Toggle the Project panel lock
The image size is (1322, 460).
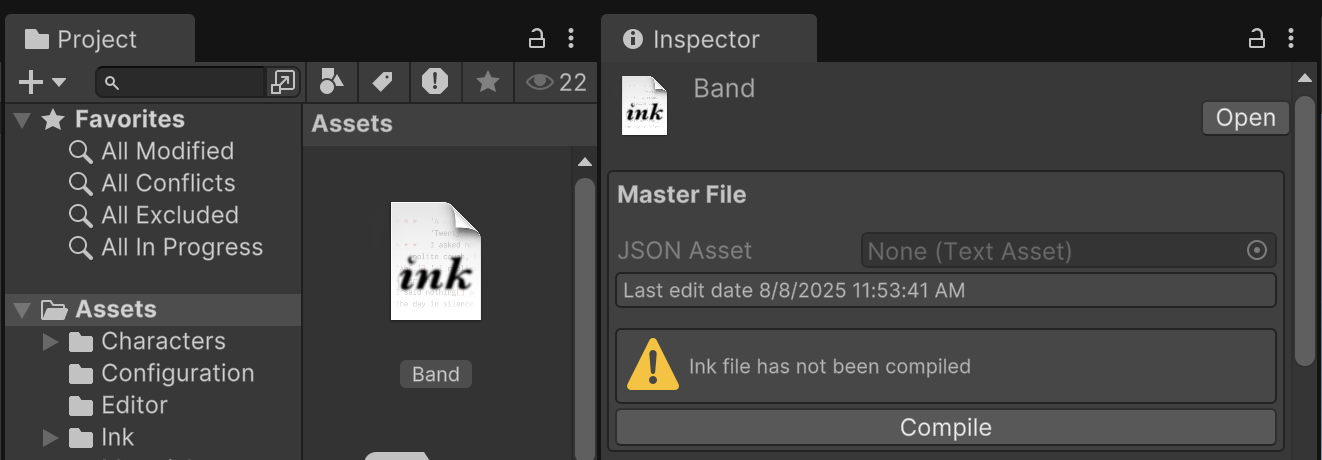[x=537, y=39]
